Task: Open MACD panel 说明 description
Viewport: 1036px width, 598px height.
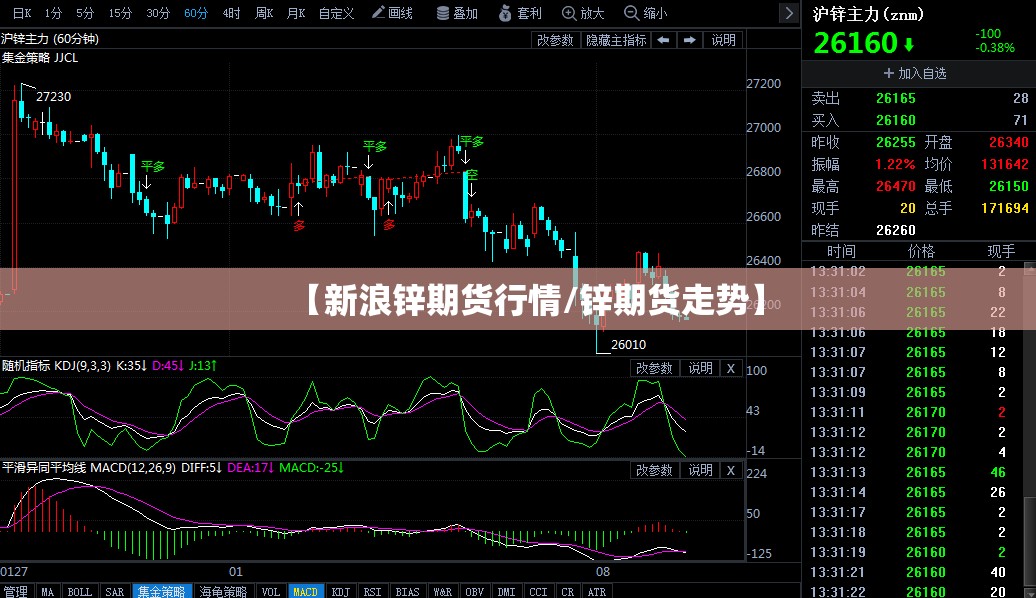Action: point(700,470)
